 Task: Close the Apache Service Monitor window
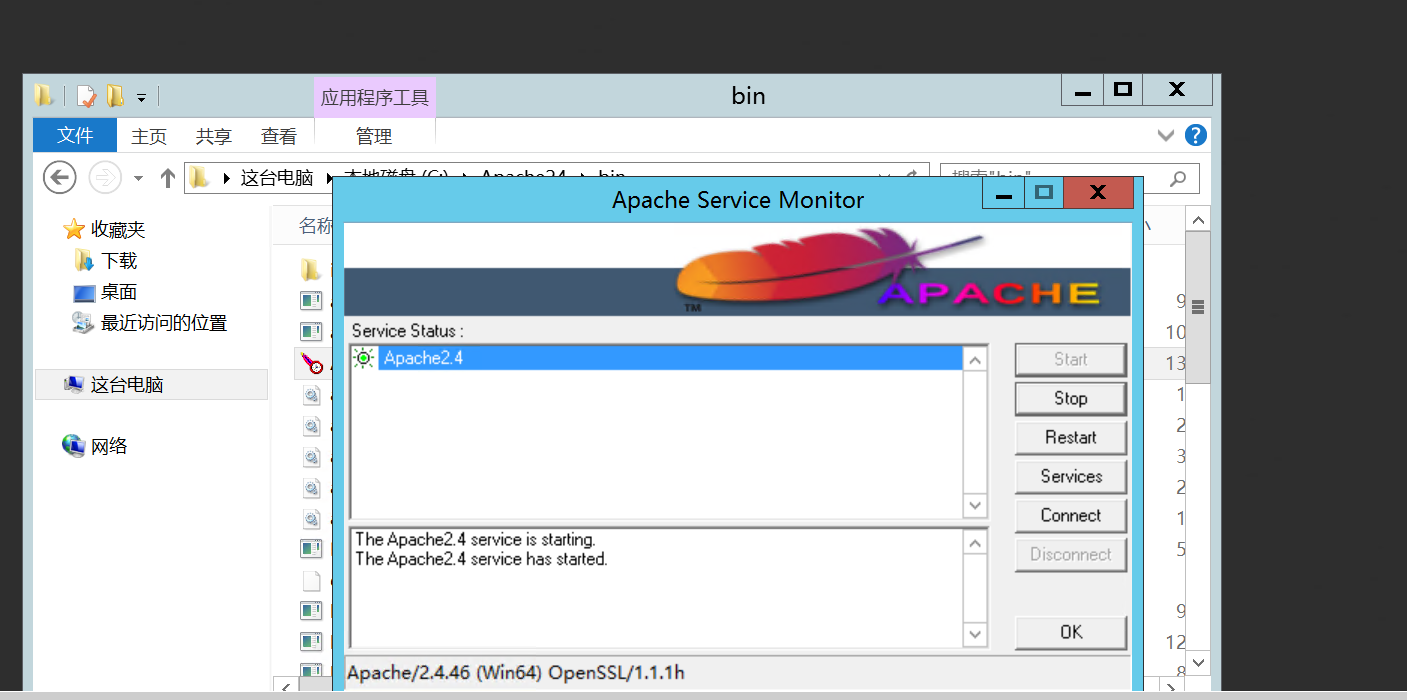(x=1098, y=193)
